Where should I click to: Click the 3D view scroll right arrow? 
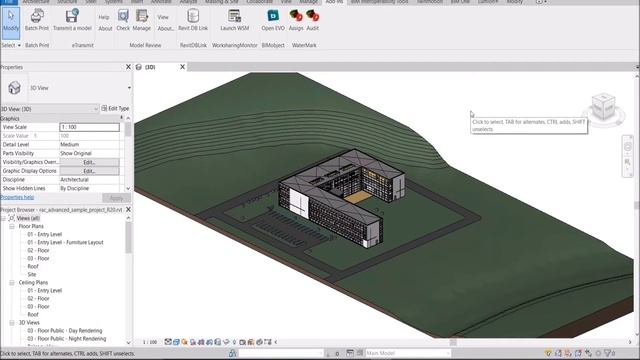630,342
